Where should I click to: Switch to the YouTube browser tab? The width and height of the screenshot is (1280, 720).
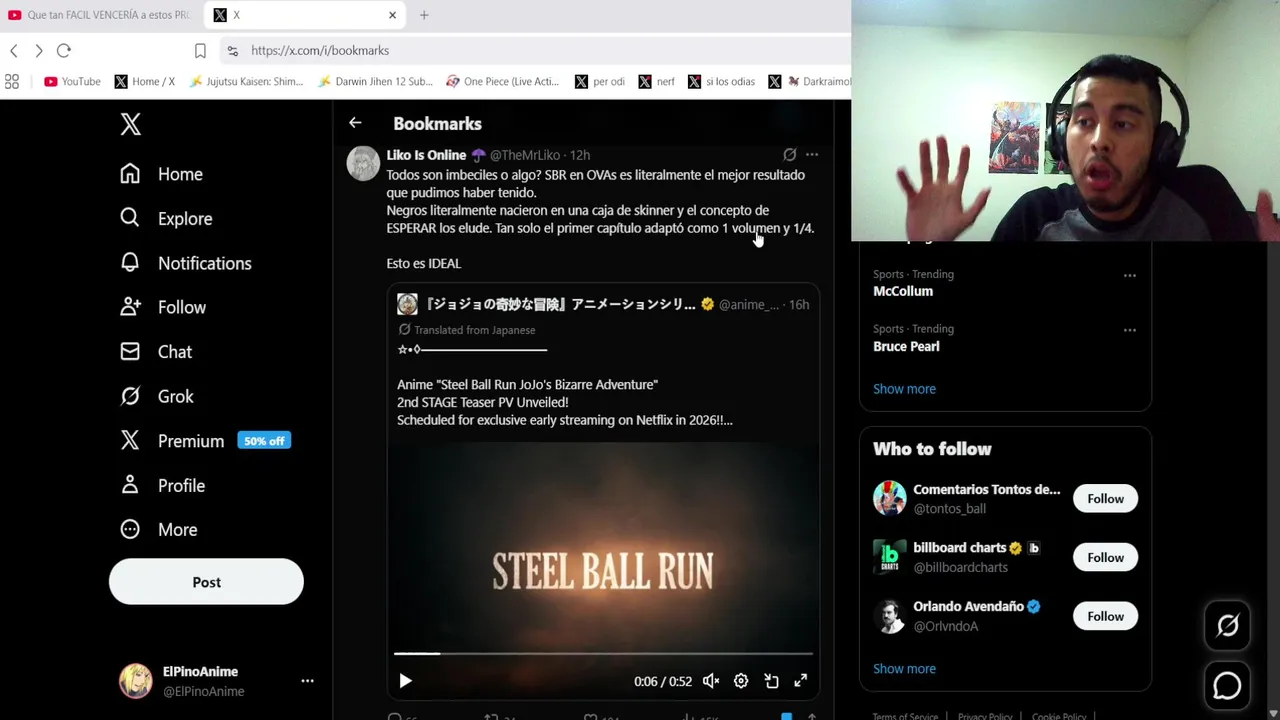point(100,15)
